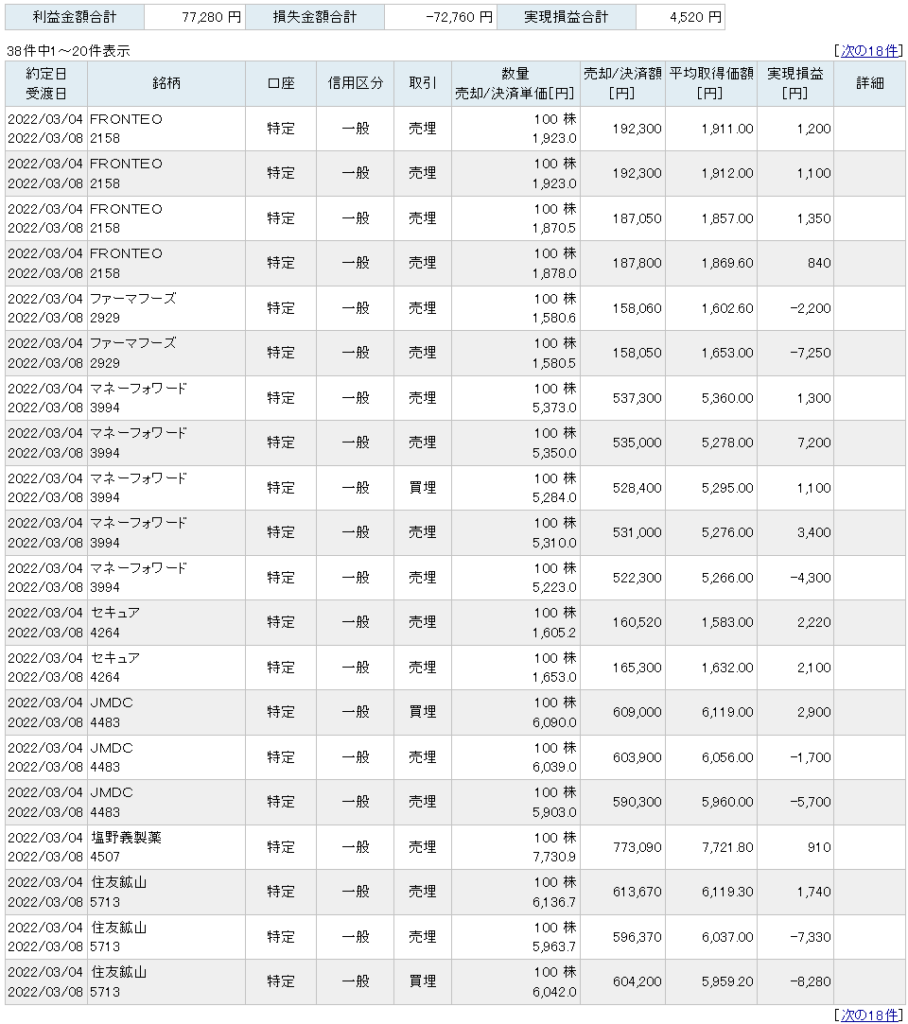This screenshot has height=1024, width=908.
Task: Click the 平均取得価額 column header
Action: tap(711, 84)
